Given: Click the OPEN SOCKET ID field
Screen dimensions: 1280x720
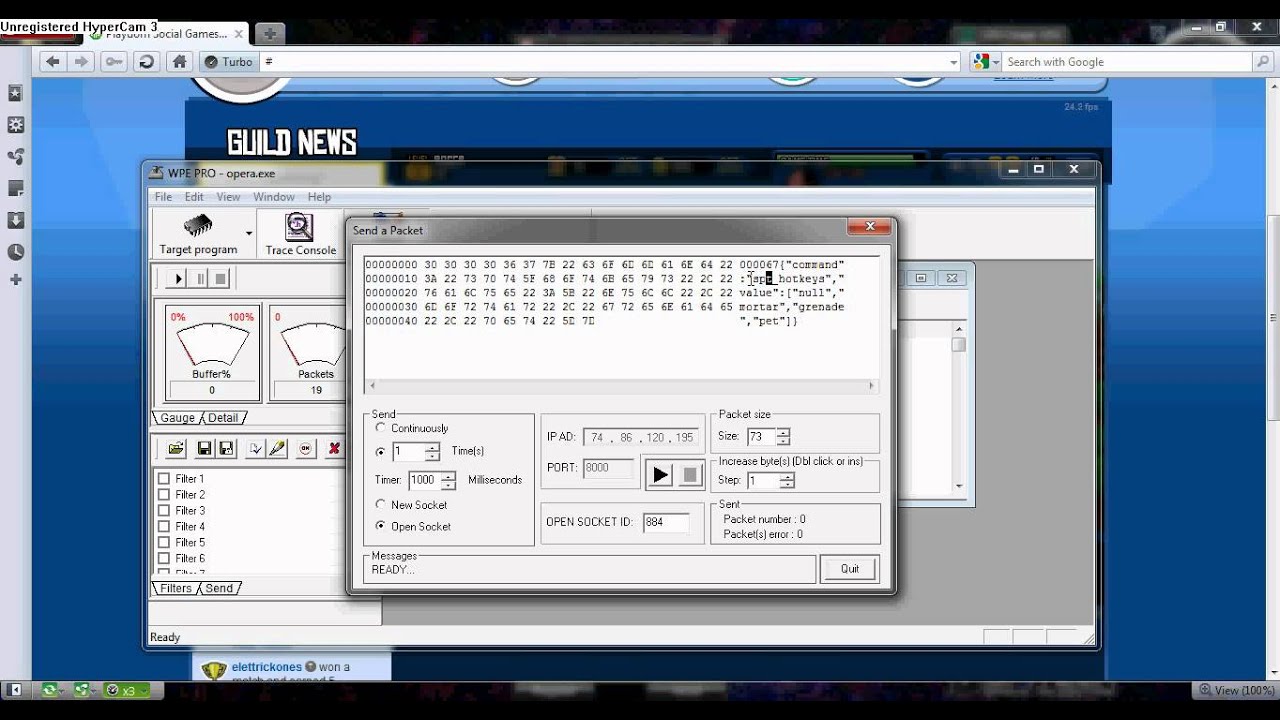Looking at the screenshot, I should coord(665,522).
